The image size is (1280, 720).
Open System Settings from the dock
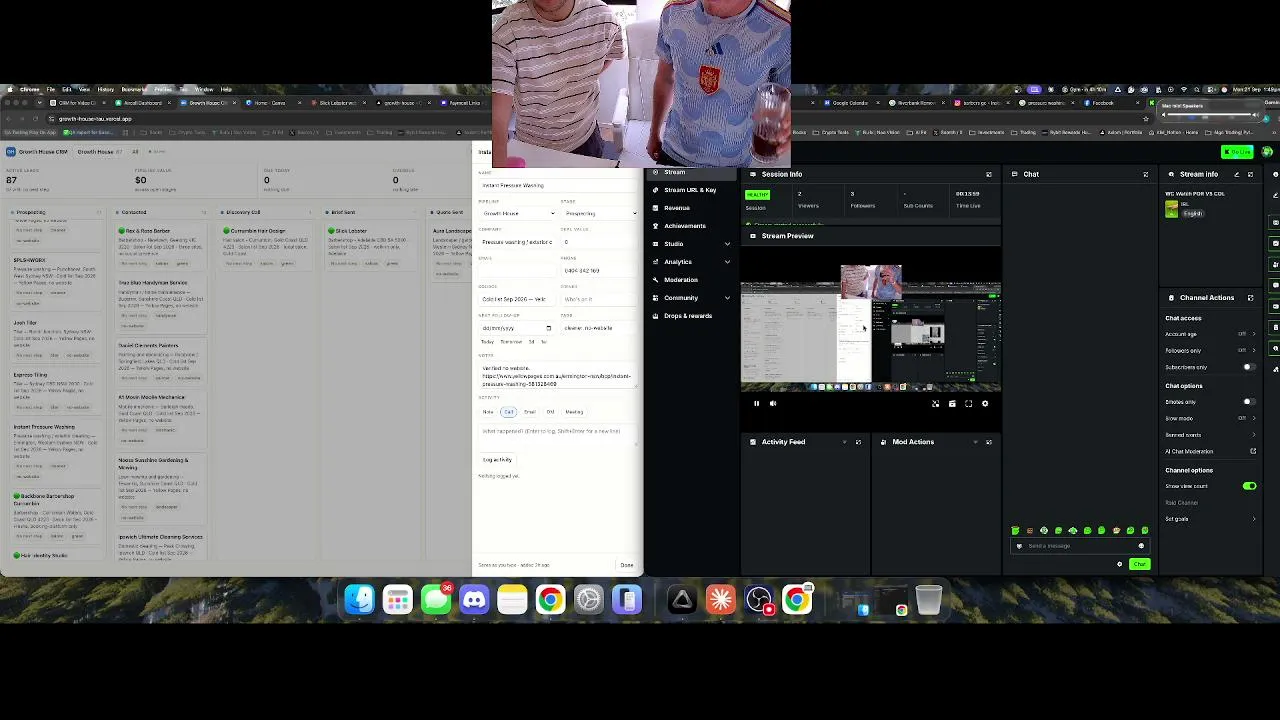[588, 600]
